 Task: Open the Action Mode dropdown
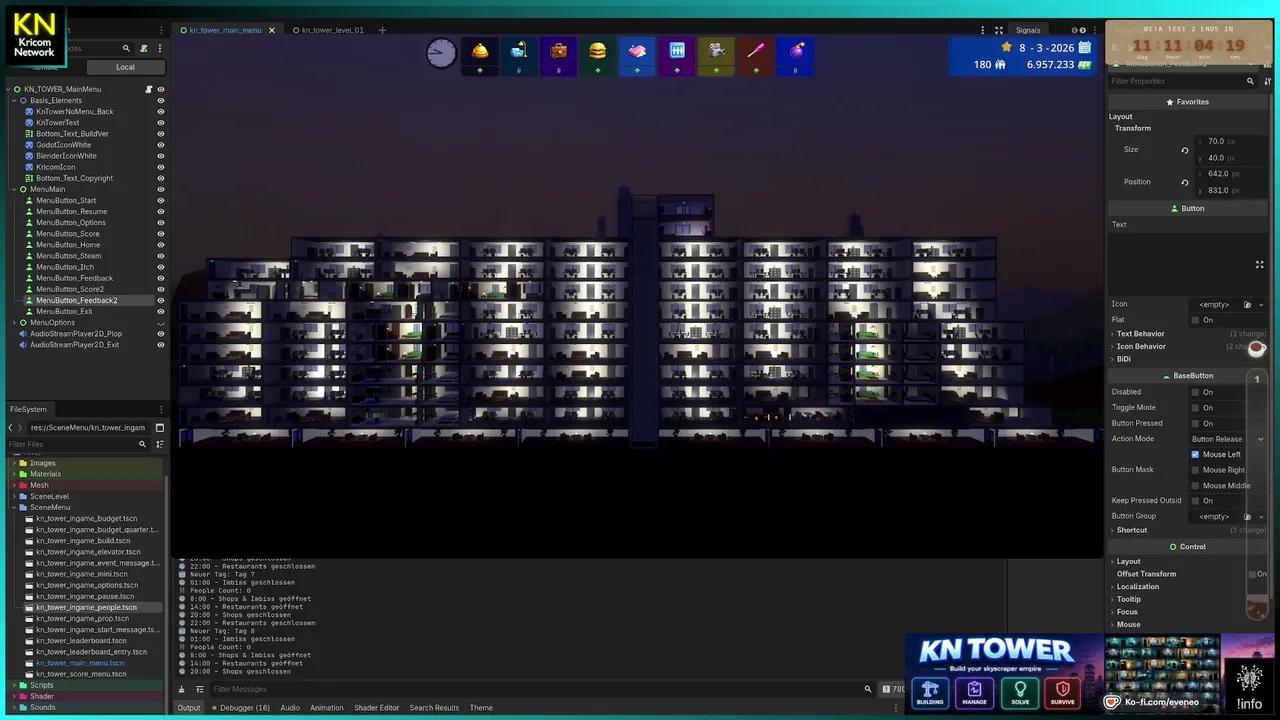[1227, 439]
